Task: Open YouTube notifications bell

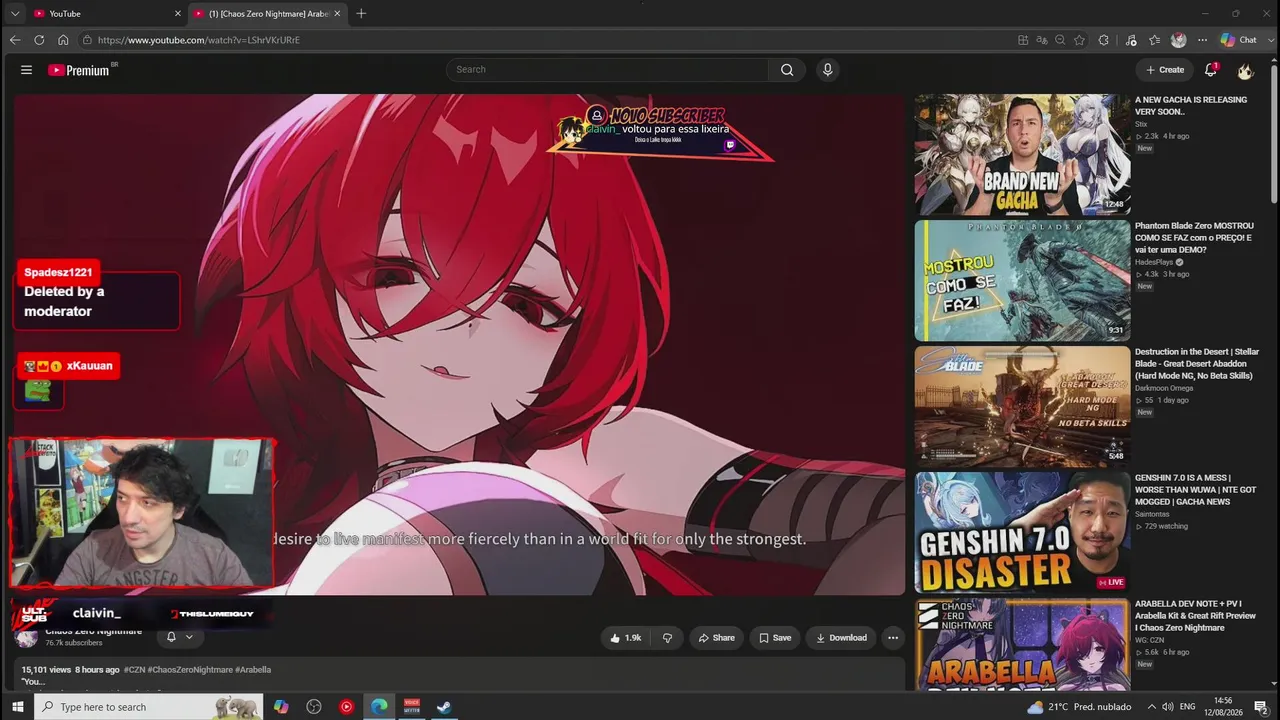Action: [x=1211, y=70]
